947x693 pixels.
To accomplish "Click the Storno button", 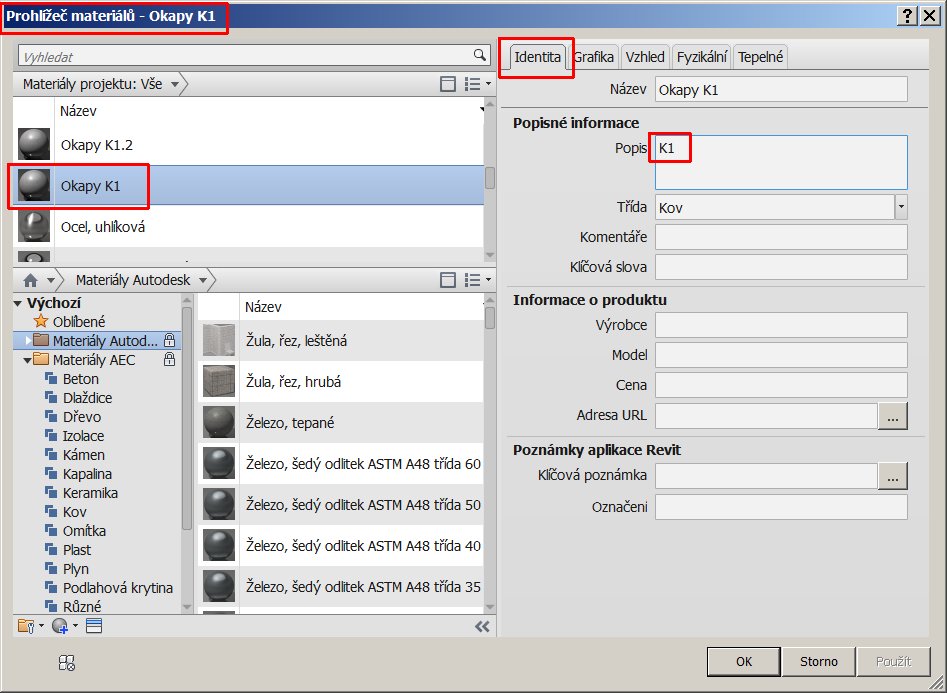I will click(818, 662).
